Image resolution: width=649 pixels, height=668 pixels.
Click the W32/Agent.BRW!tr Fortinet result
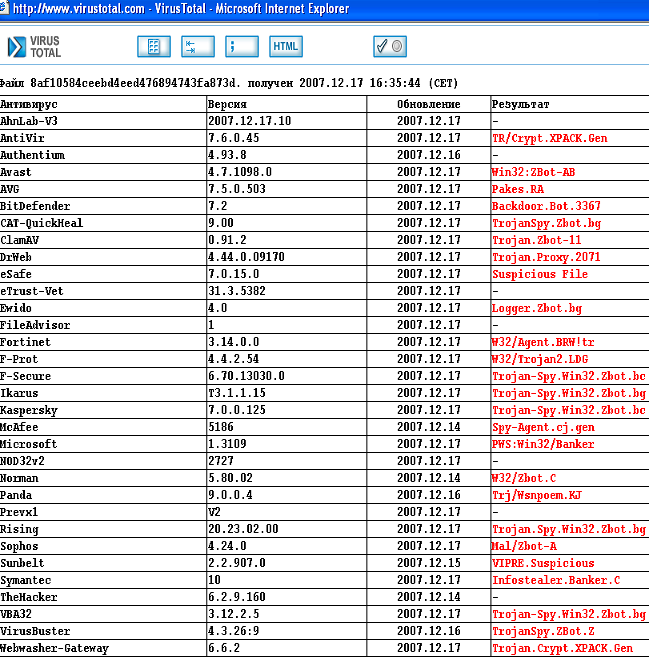pyautogui.click(x=543, y=342)
